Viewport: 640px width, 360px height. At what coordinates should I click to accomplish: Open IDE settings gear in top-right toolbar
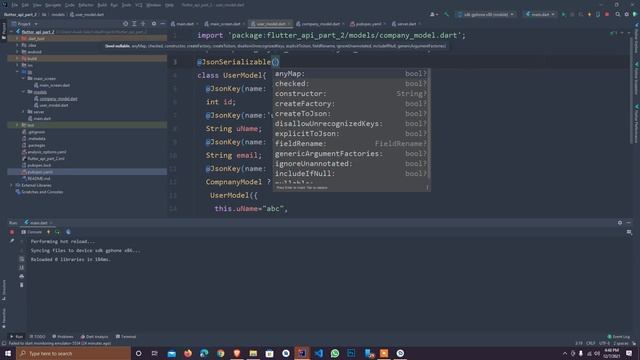click(x=627, y=14)
